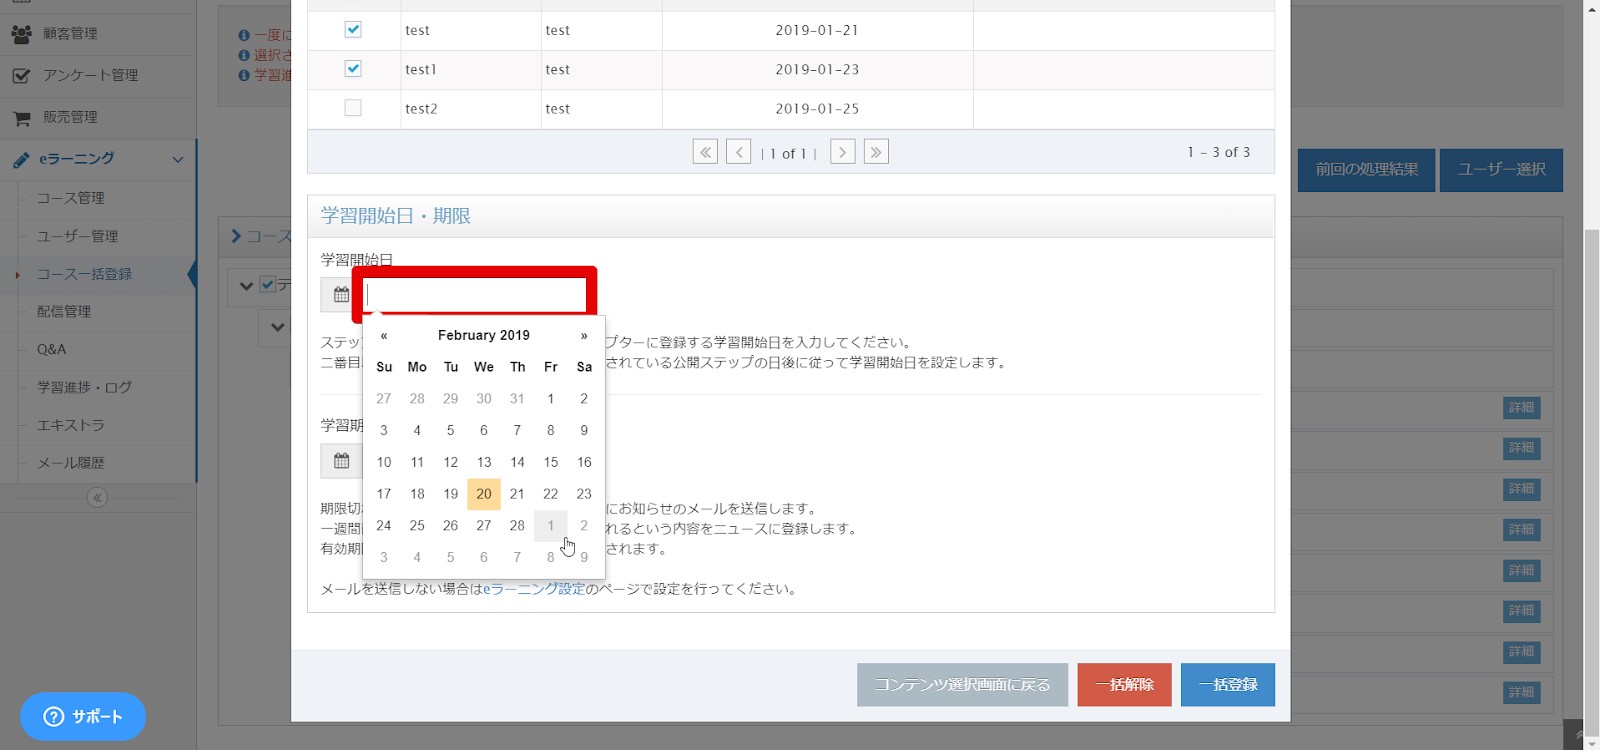1600x750 pixels.
Task: Uncheck the checkbox for user test
Action: [x=353, y=29]
